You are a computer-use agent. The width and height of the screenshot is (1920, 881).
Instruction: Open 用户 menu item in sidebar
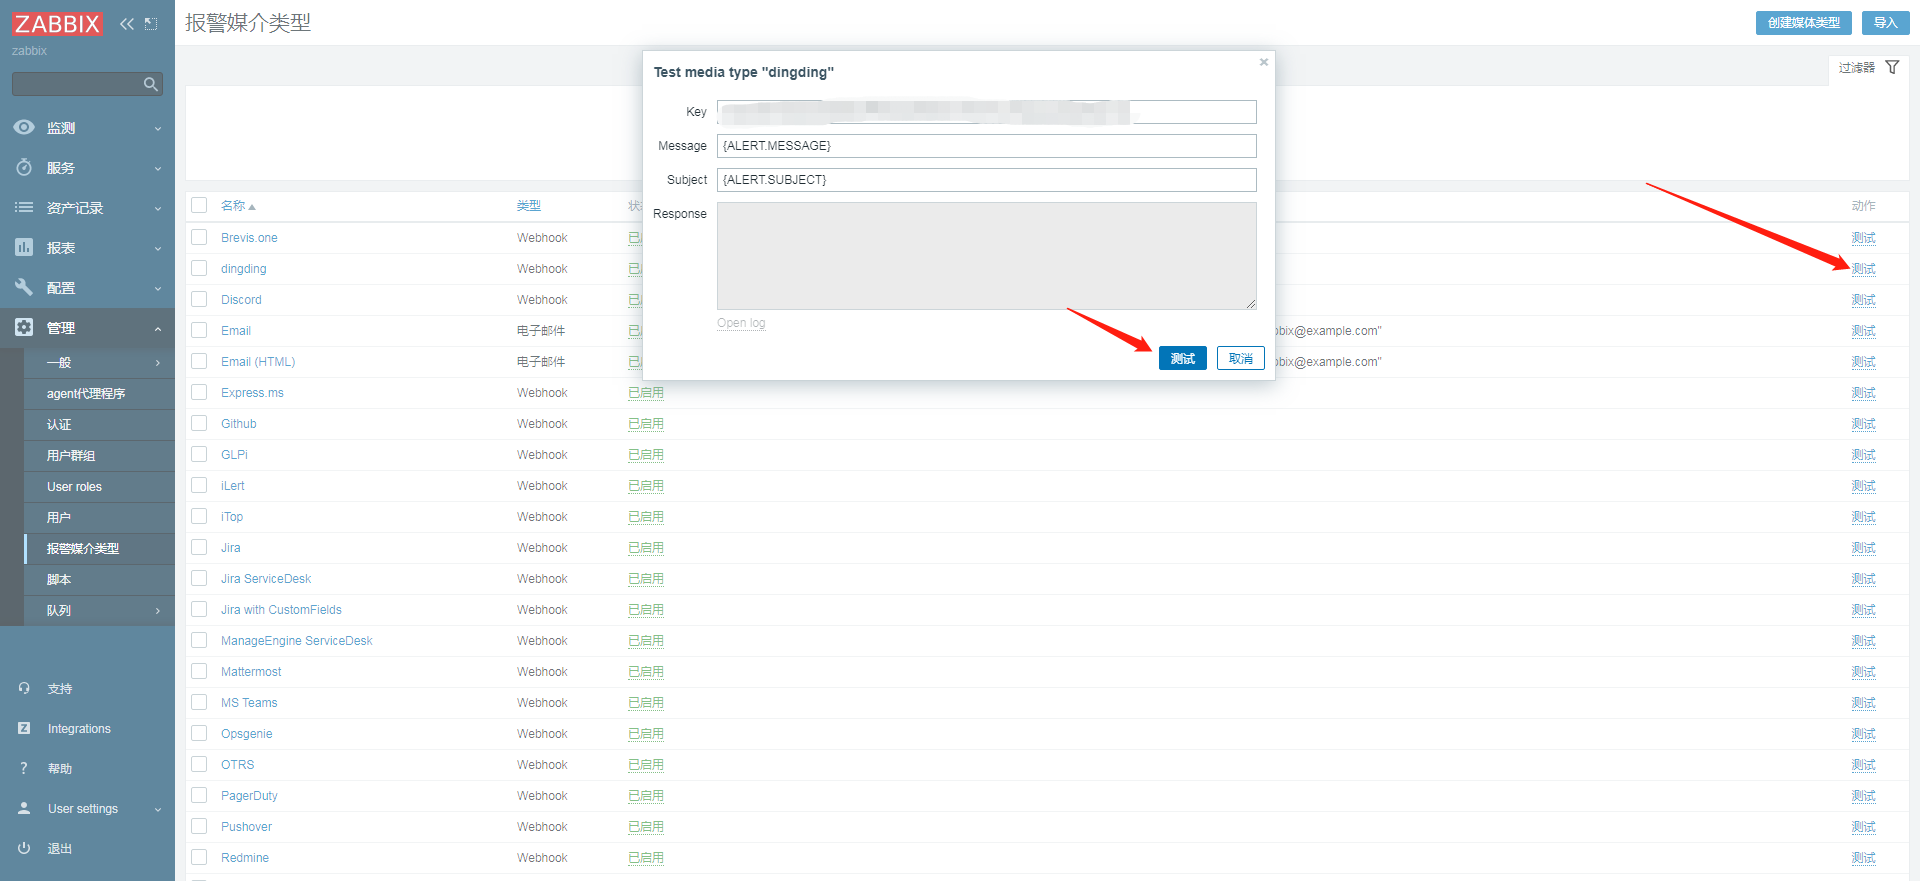99,517
